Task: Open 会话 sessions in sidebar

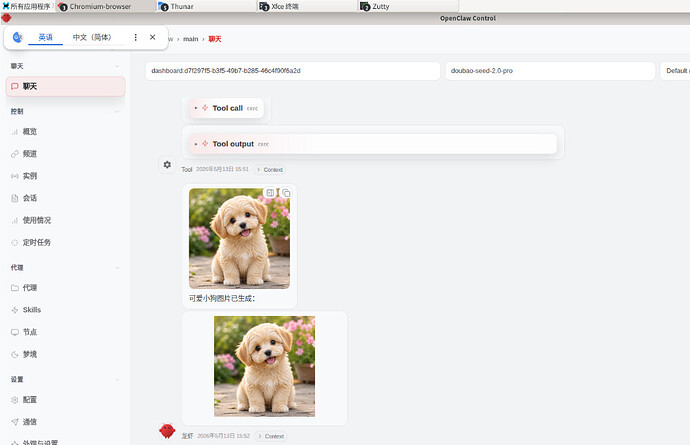Action: click(65, 198)
